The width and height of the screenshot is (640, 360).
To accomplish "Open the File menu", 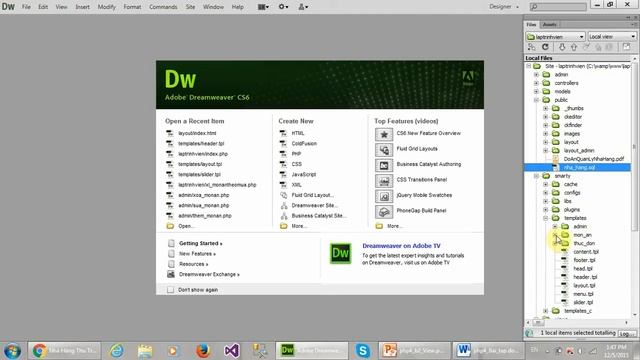I will [26, 7].
